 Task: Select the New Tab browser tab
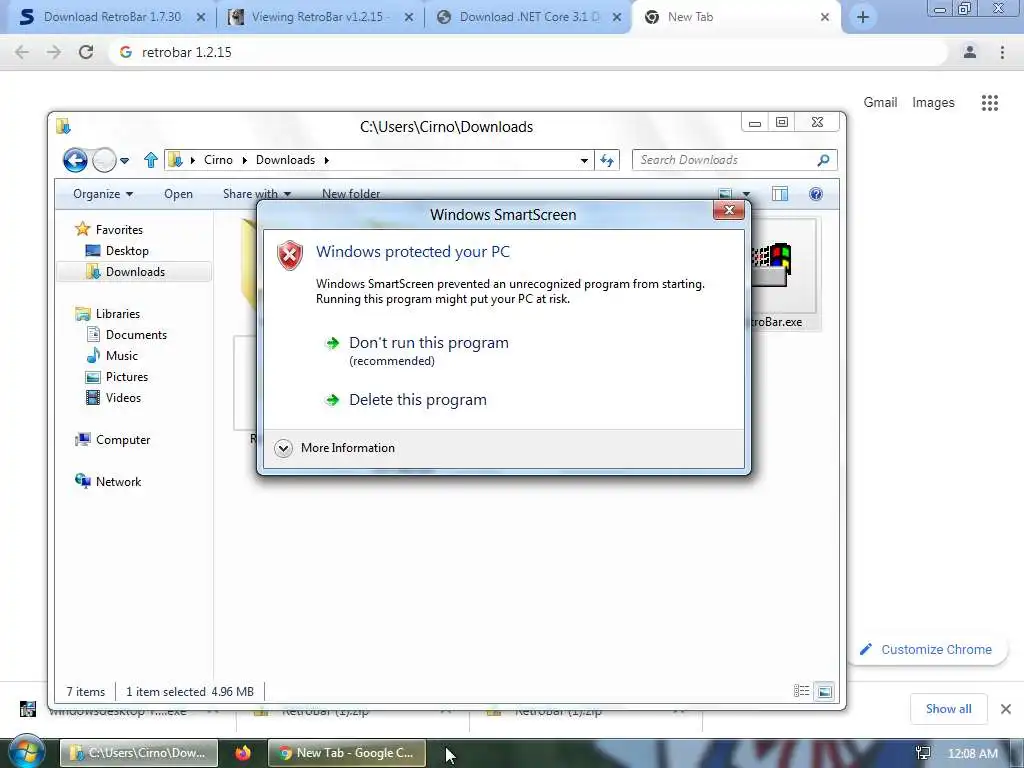[735, 17]
